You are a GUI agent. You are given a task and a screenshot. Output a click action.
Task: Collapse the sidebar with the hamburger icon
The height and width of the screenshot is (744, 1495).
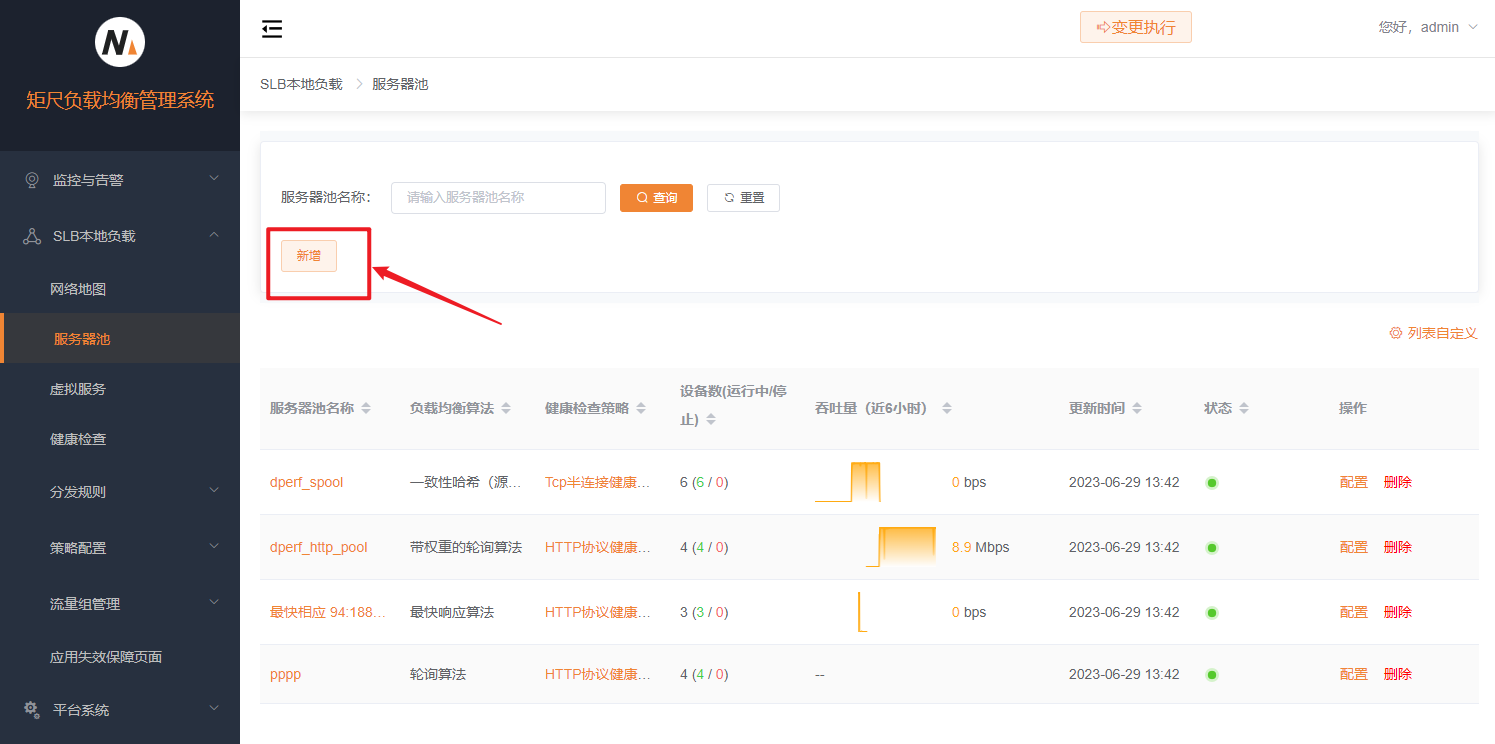point(272,29)
